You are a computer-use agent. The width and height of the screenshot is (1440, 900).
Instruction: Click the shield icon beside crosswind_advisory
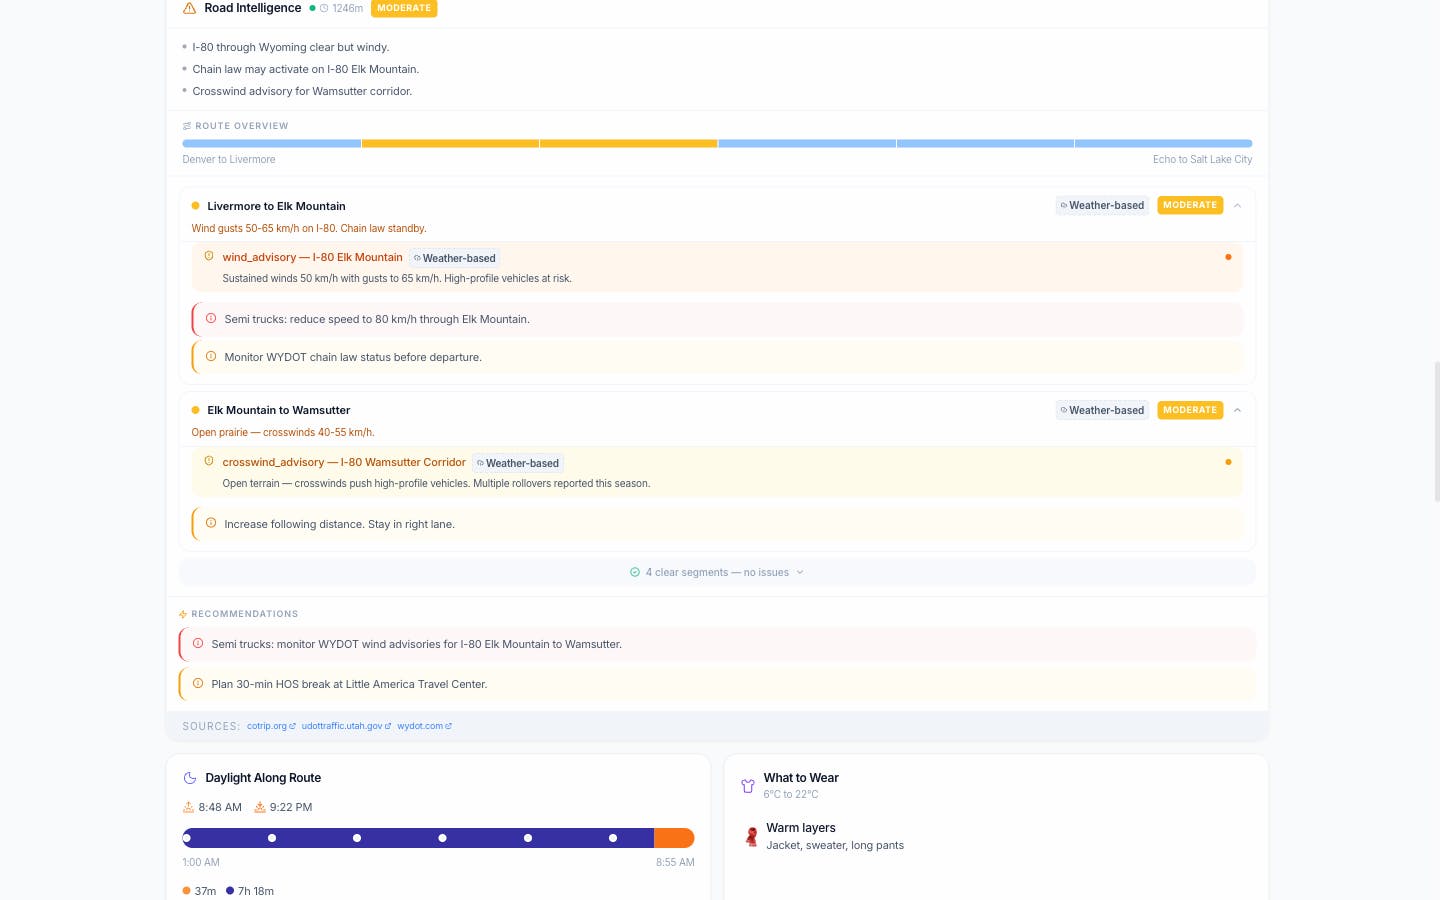[209, 461]
